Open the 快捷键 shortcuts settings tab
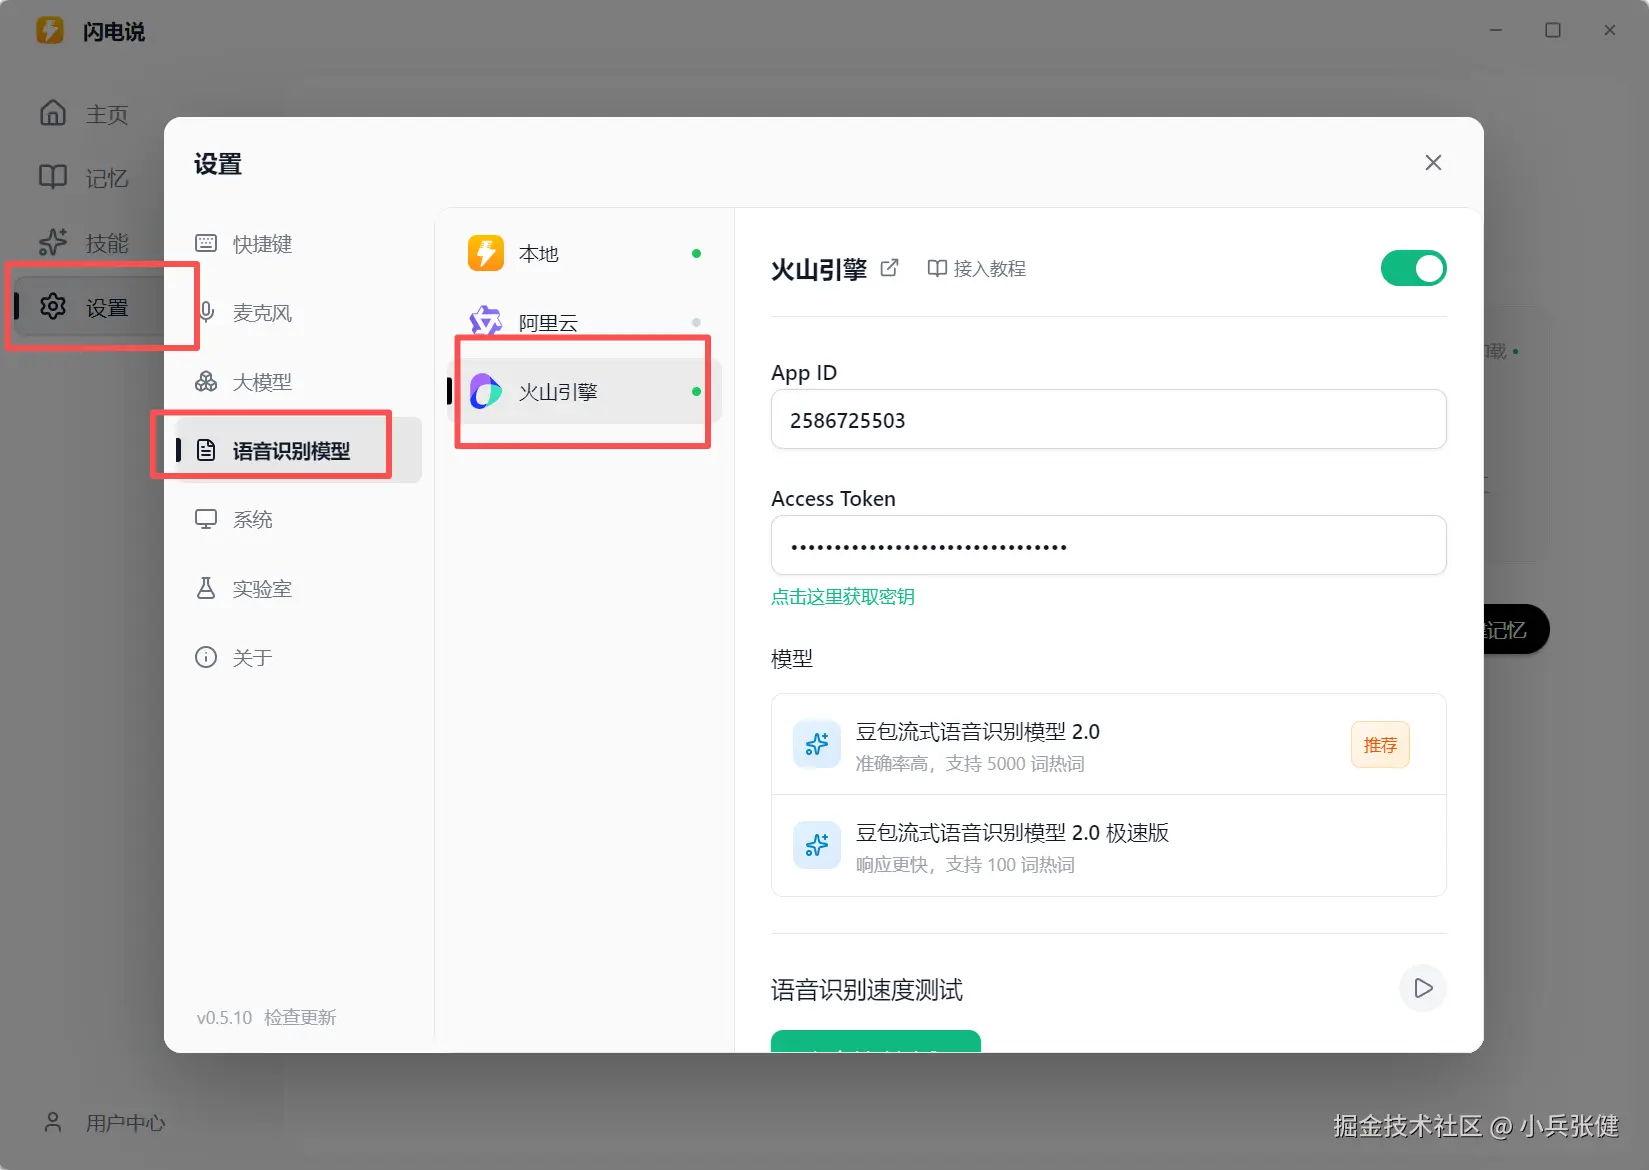The width and height of the screenshot is (1649, 1170). pyautogui.click(x=299, y=244)
